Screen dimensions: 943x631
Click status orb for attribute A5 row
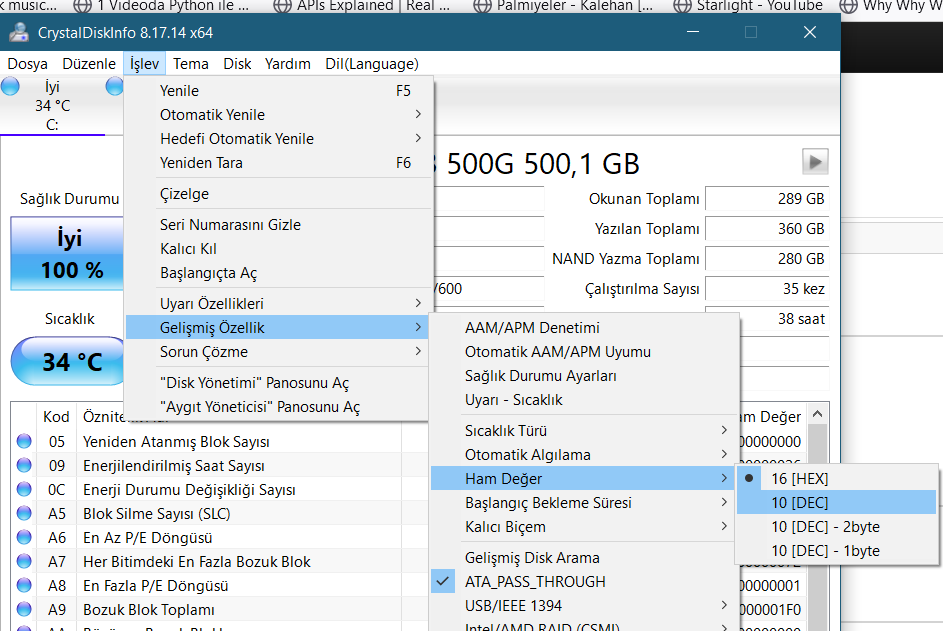tap(25, 513)
